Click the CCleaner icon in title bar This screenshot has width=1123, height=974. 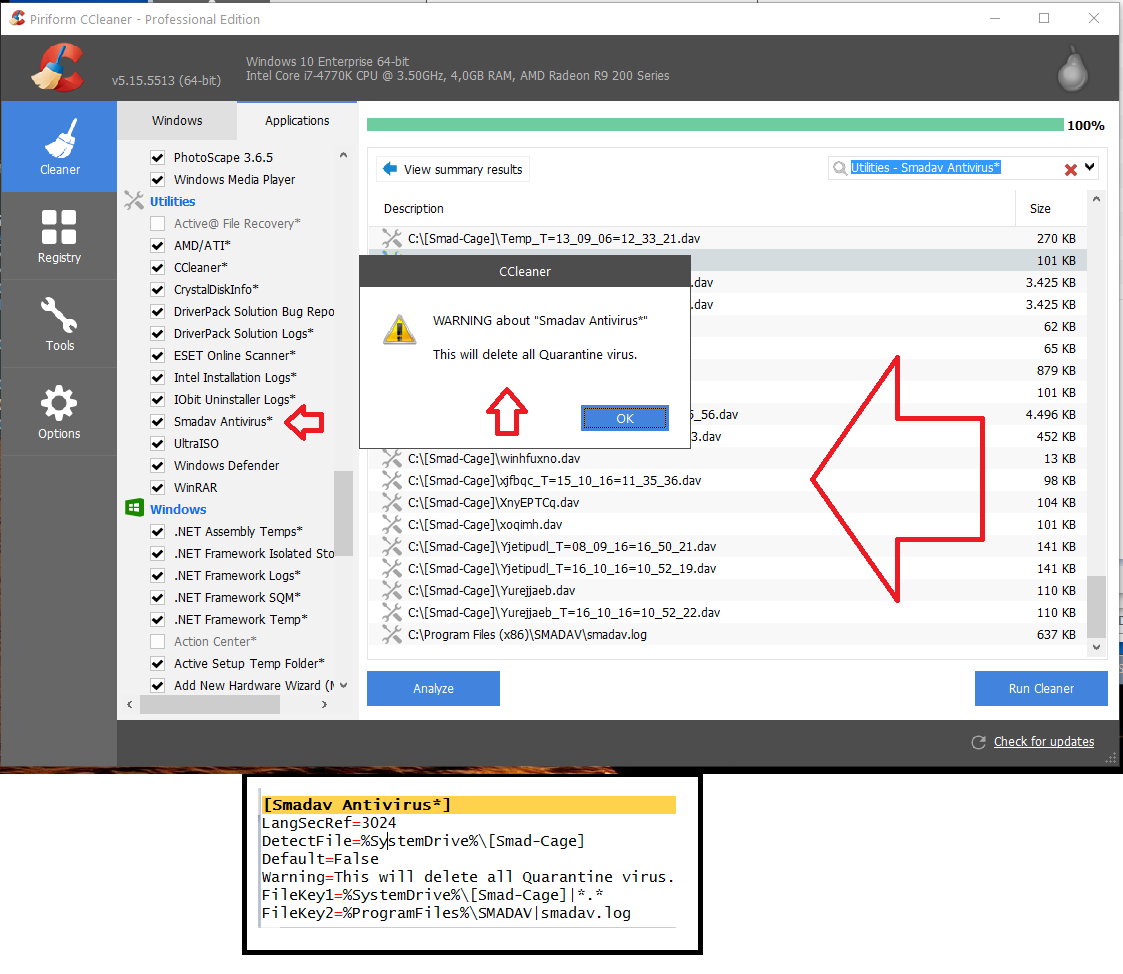coord(17,18)
